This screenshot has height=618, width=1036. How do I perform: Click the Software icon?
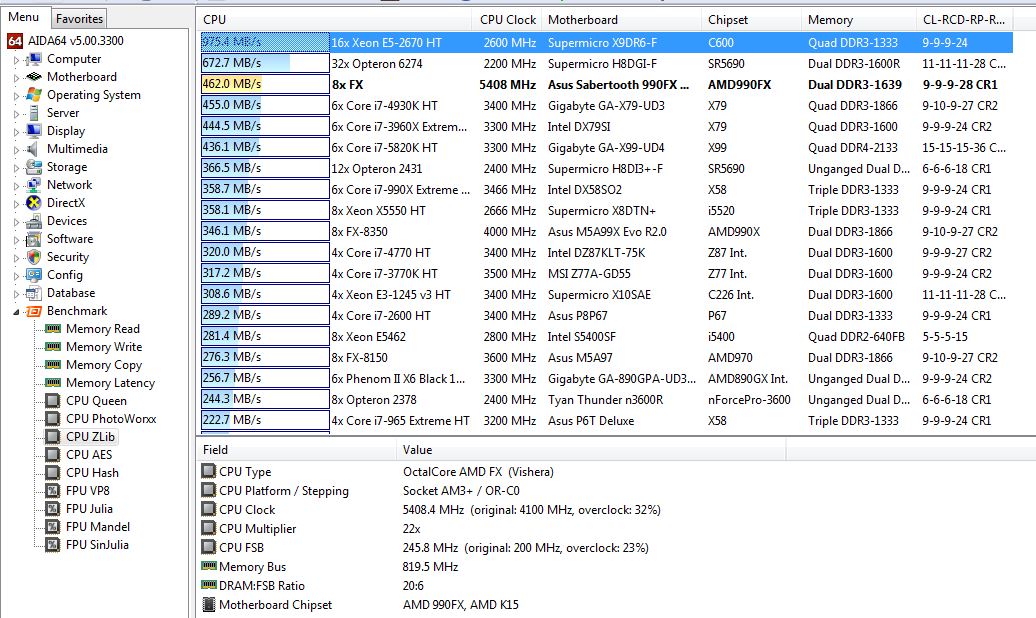point(34,239)
